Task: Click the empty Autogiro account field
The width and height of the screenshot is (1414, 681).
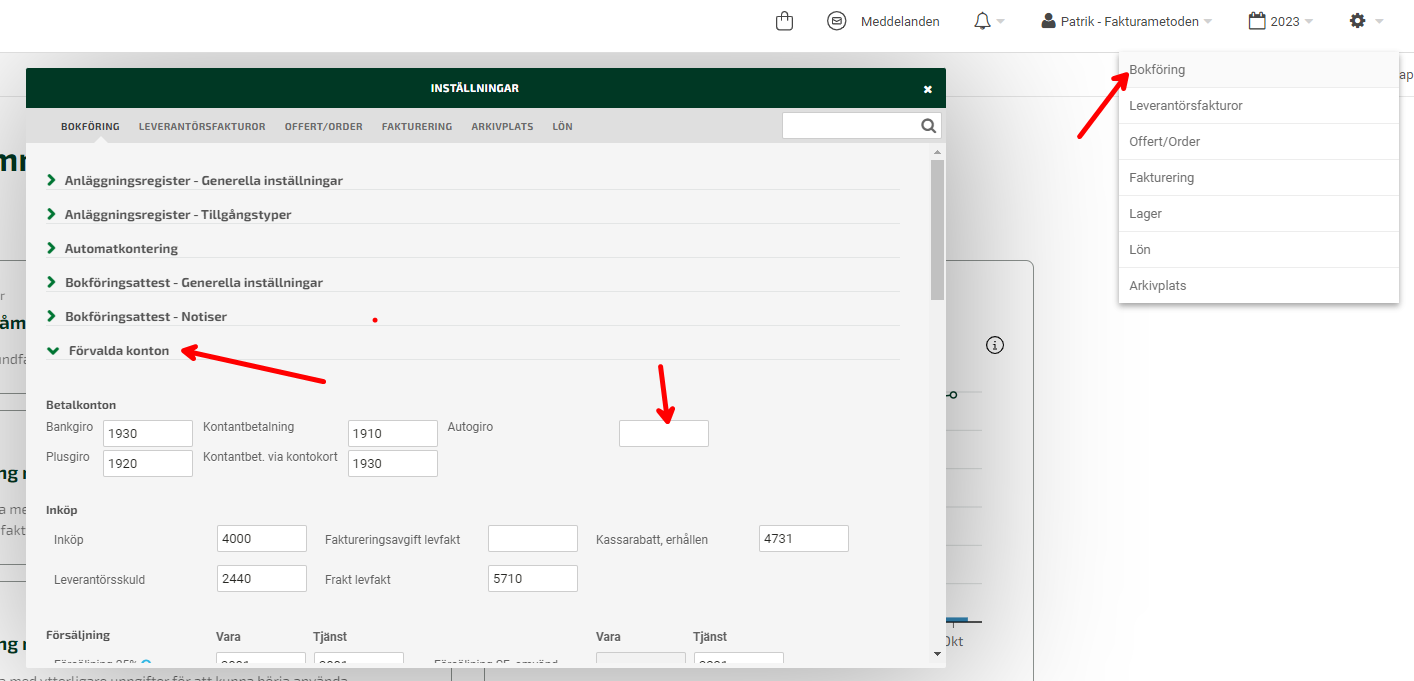Action: (664, 433)
